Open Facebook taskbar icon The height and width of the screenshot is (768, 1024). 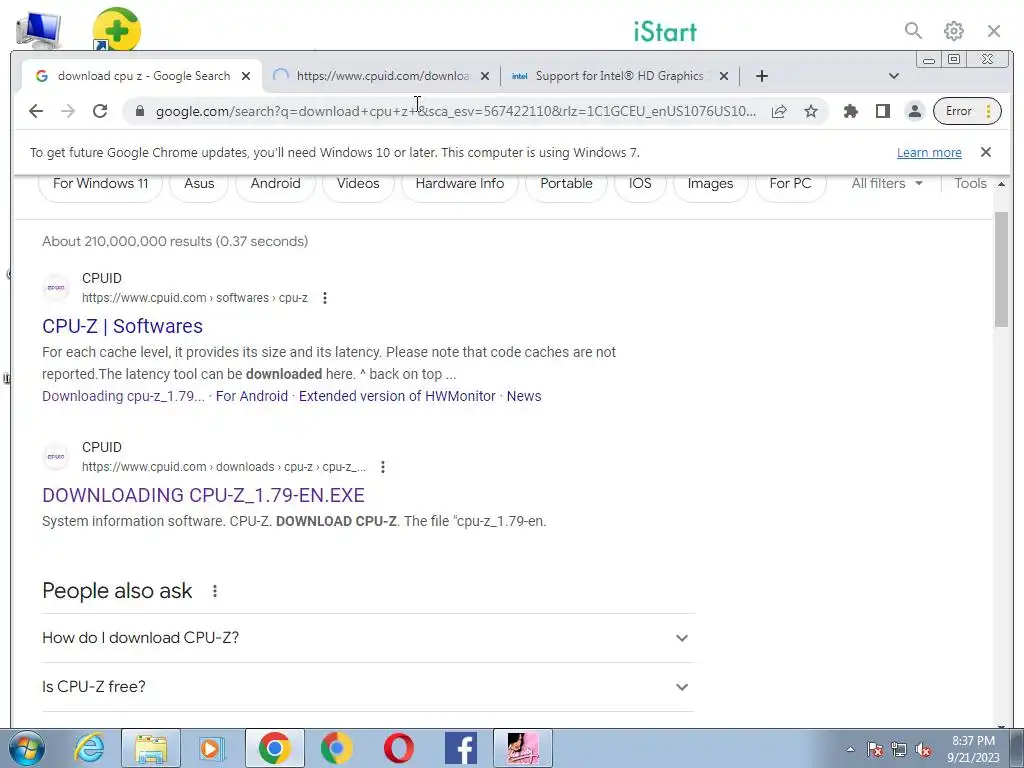point(460,748)
